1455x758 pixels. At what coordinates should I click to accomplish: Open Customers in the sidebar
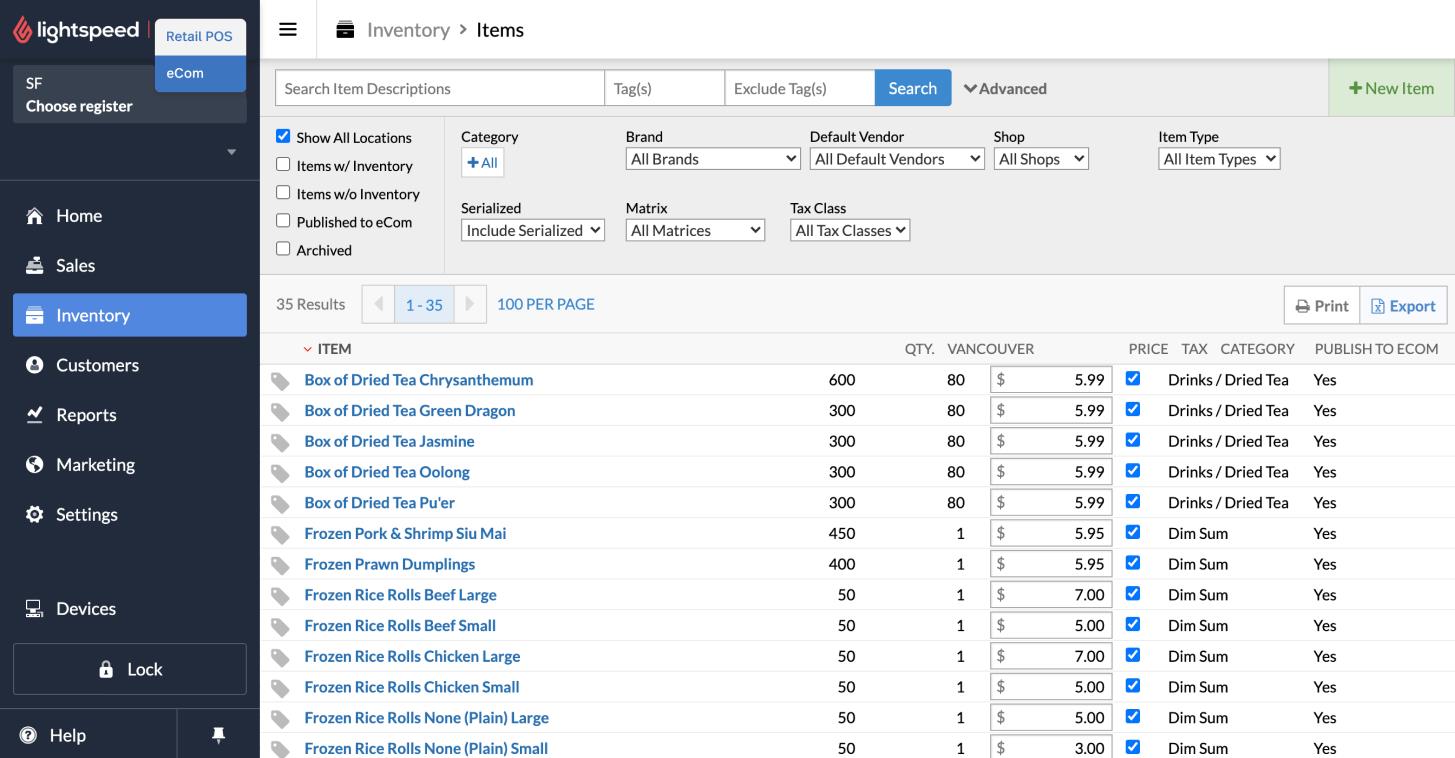130,365
